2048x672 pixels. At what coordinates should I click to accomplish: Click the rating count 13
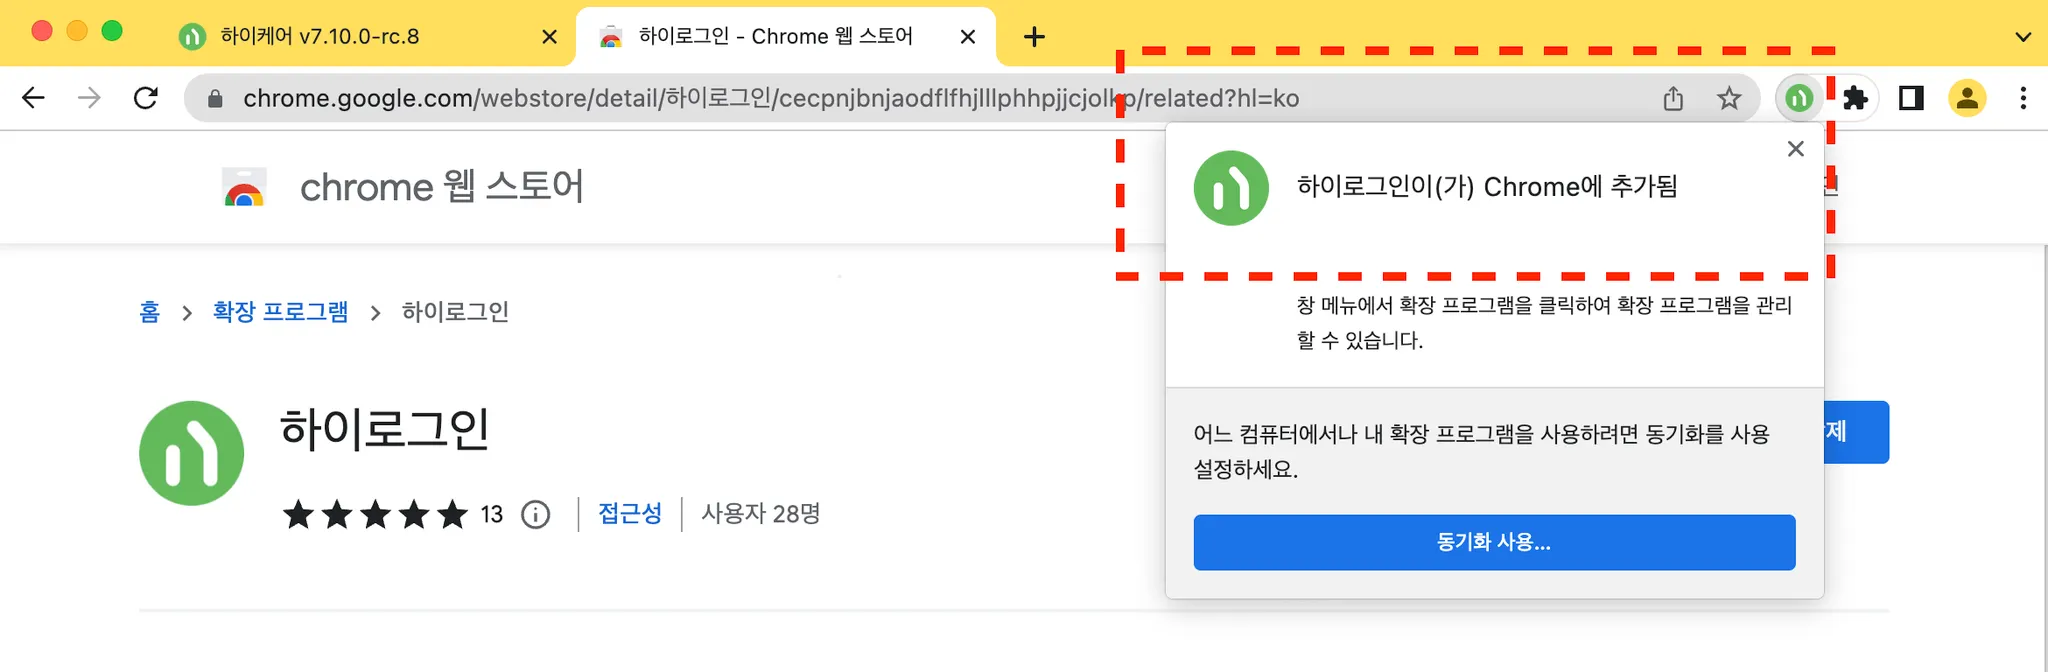492,515
